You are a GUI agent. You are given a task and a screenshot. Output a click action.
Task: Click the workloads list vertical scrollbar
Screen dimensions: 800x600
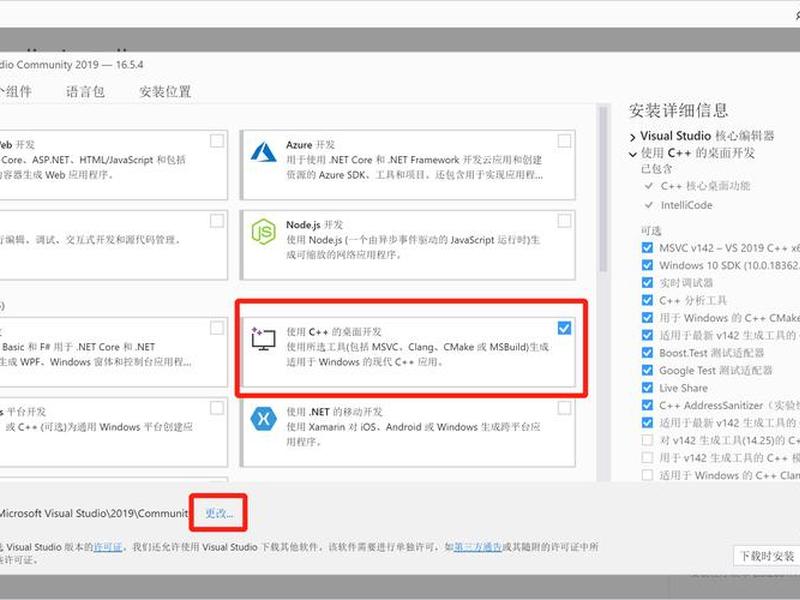(x=603, y=189)
